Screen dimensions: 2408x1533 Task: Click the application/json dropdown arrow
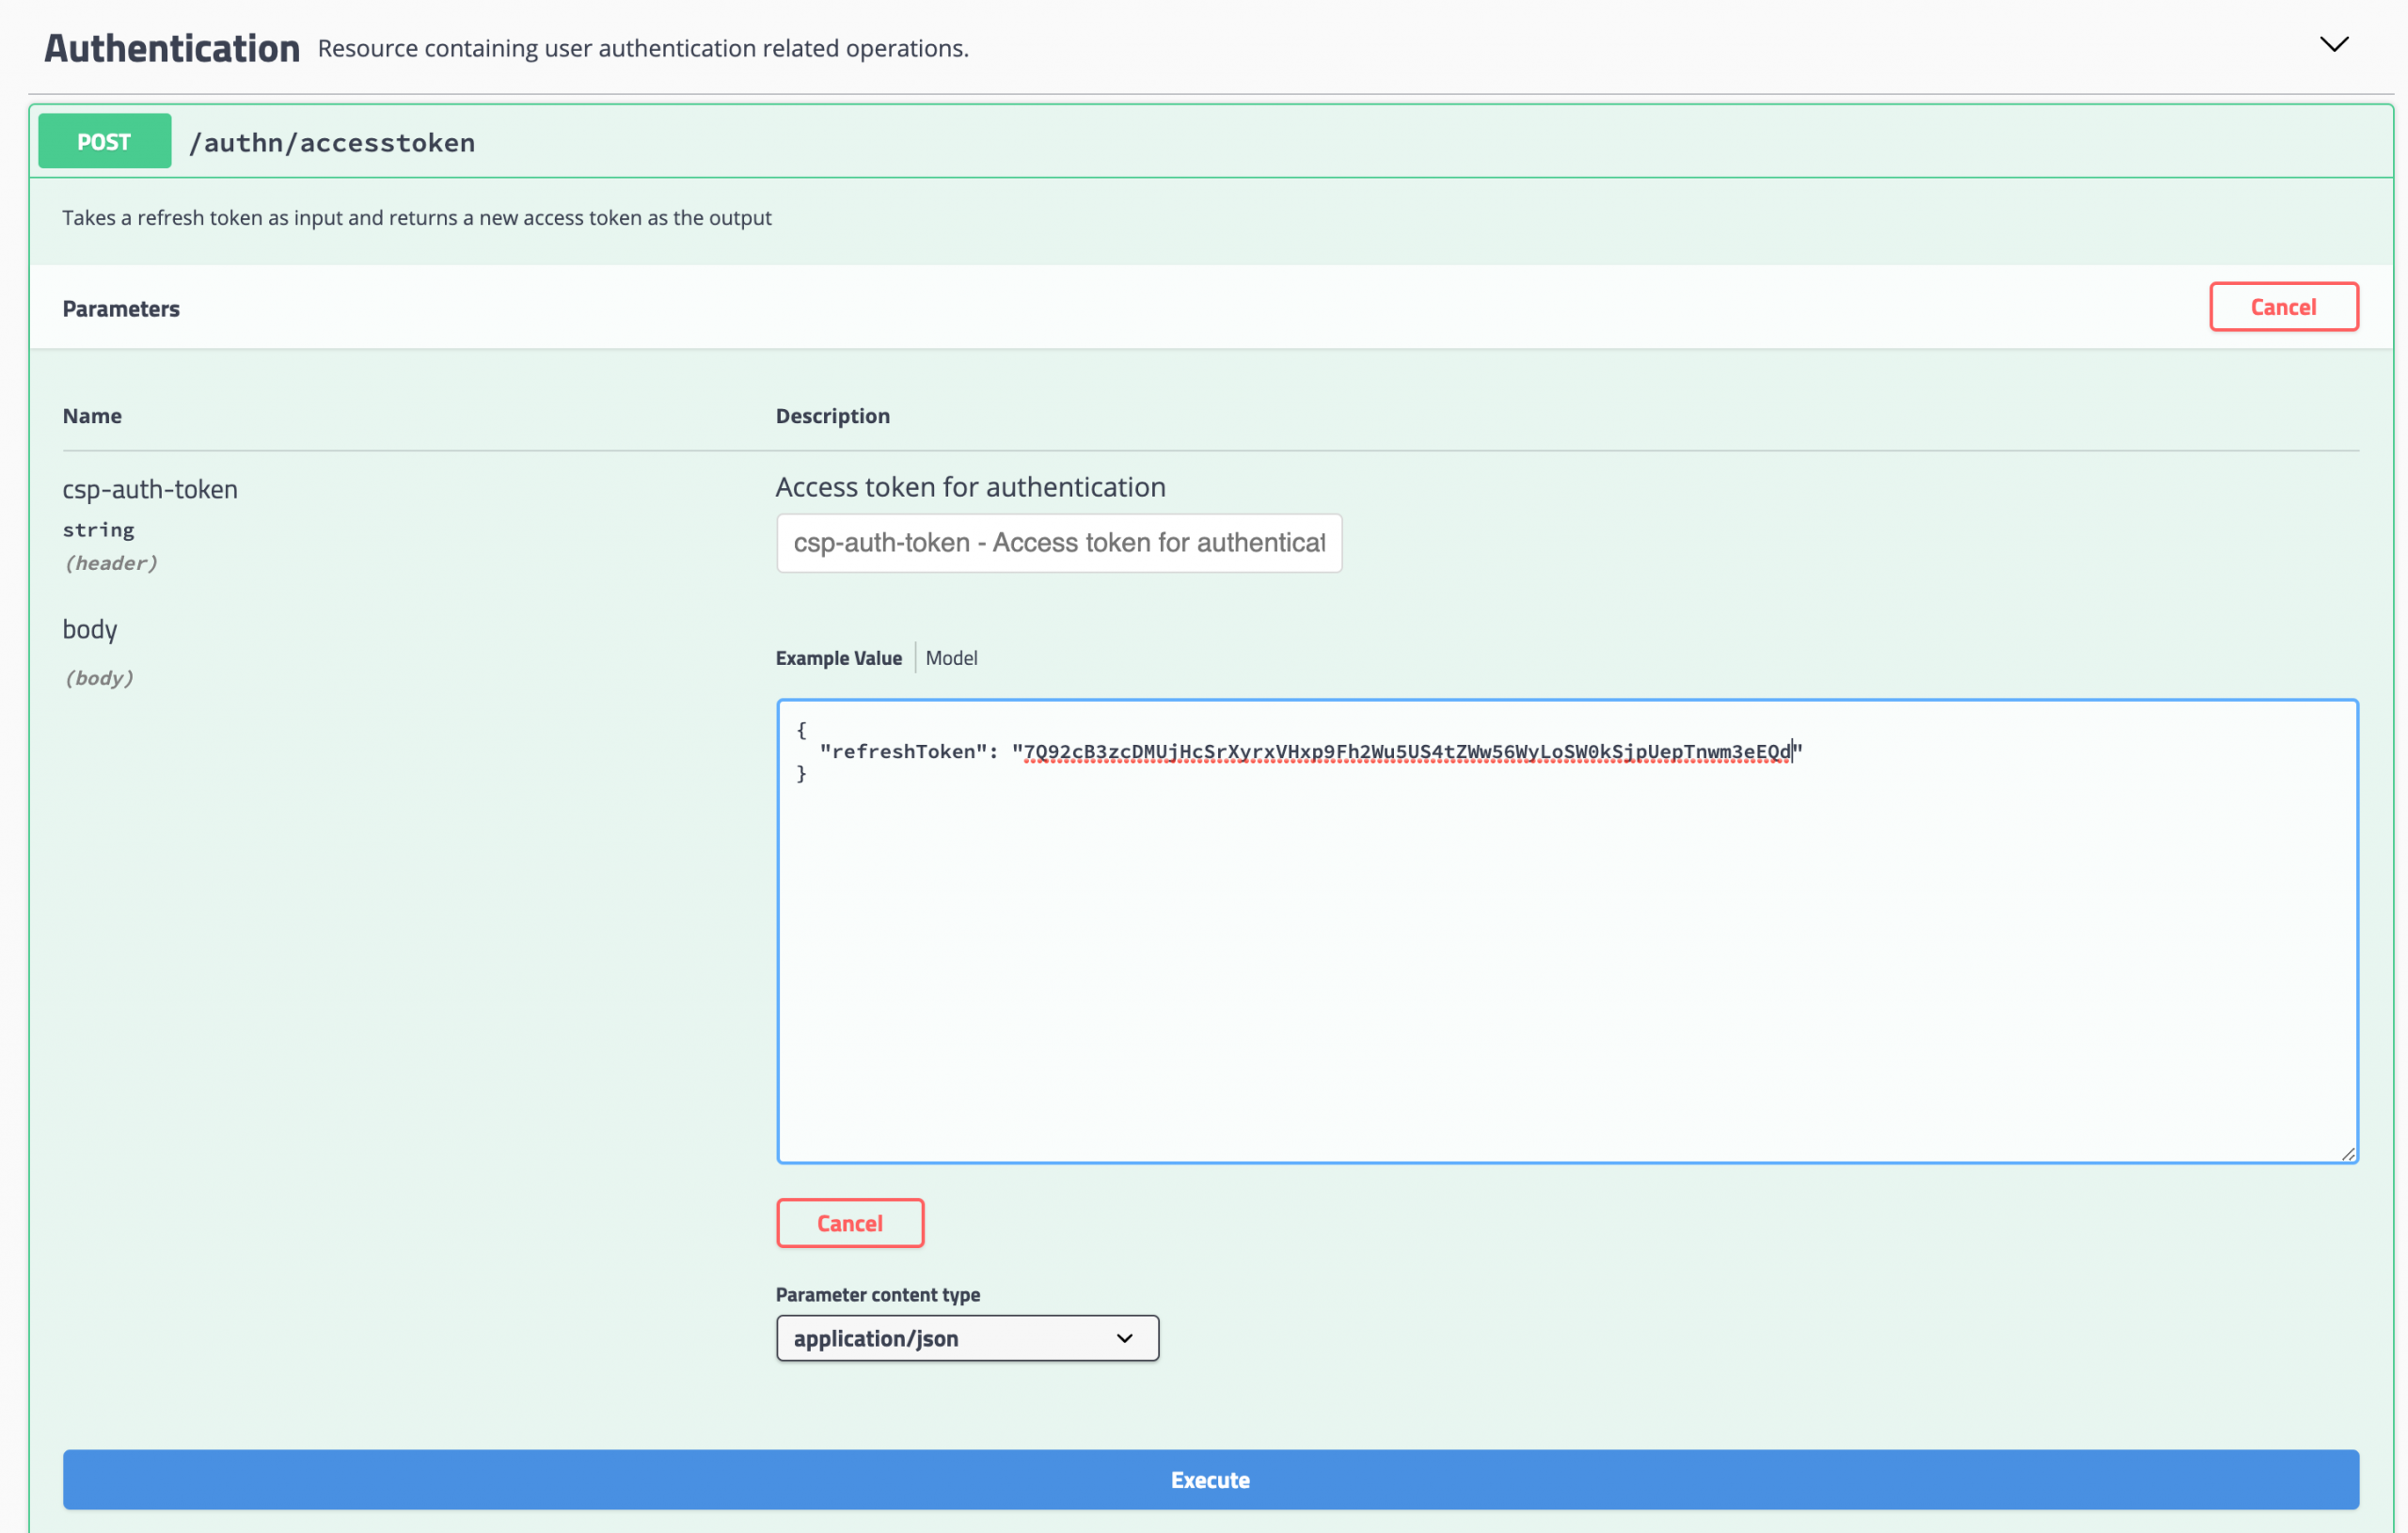pyautogui.click(x=1124, y=1338)
